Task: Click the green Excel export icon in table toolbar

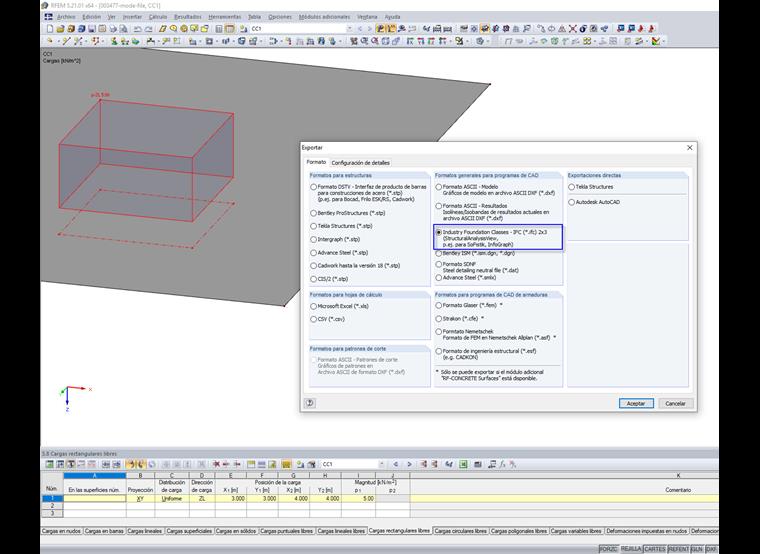Action: tap(463, 464)
